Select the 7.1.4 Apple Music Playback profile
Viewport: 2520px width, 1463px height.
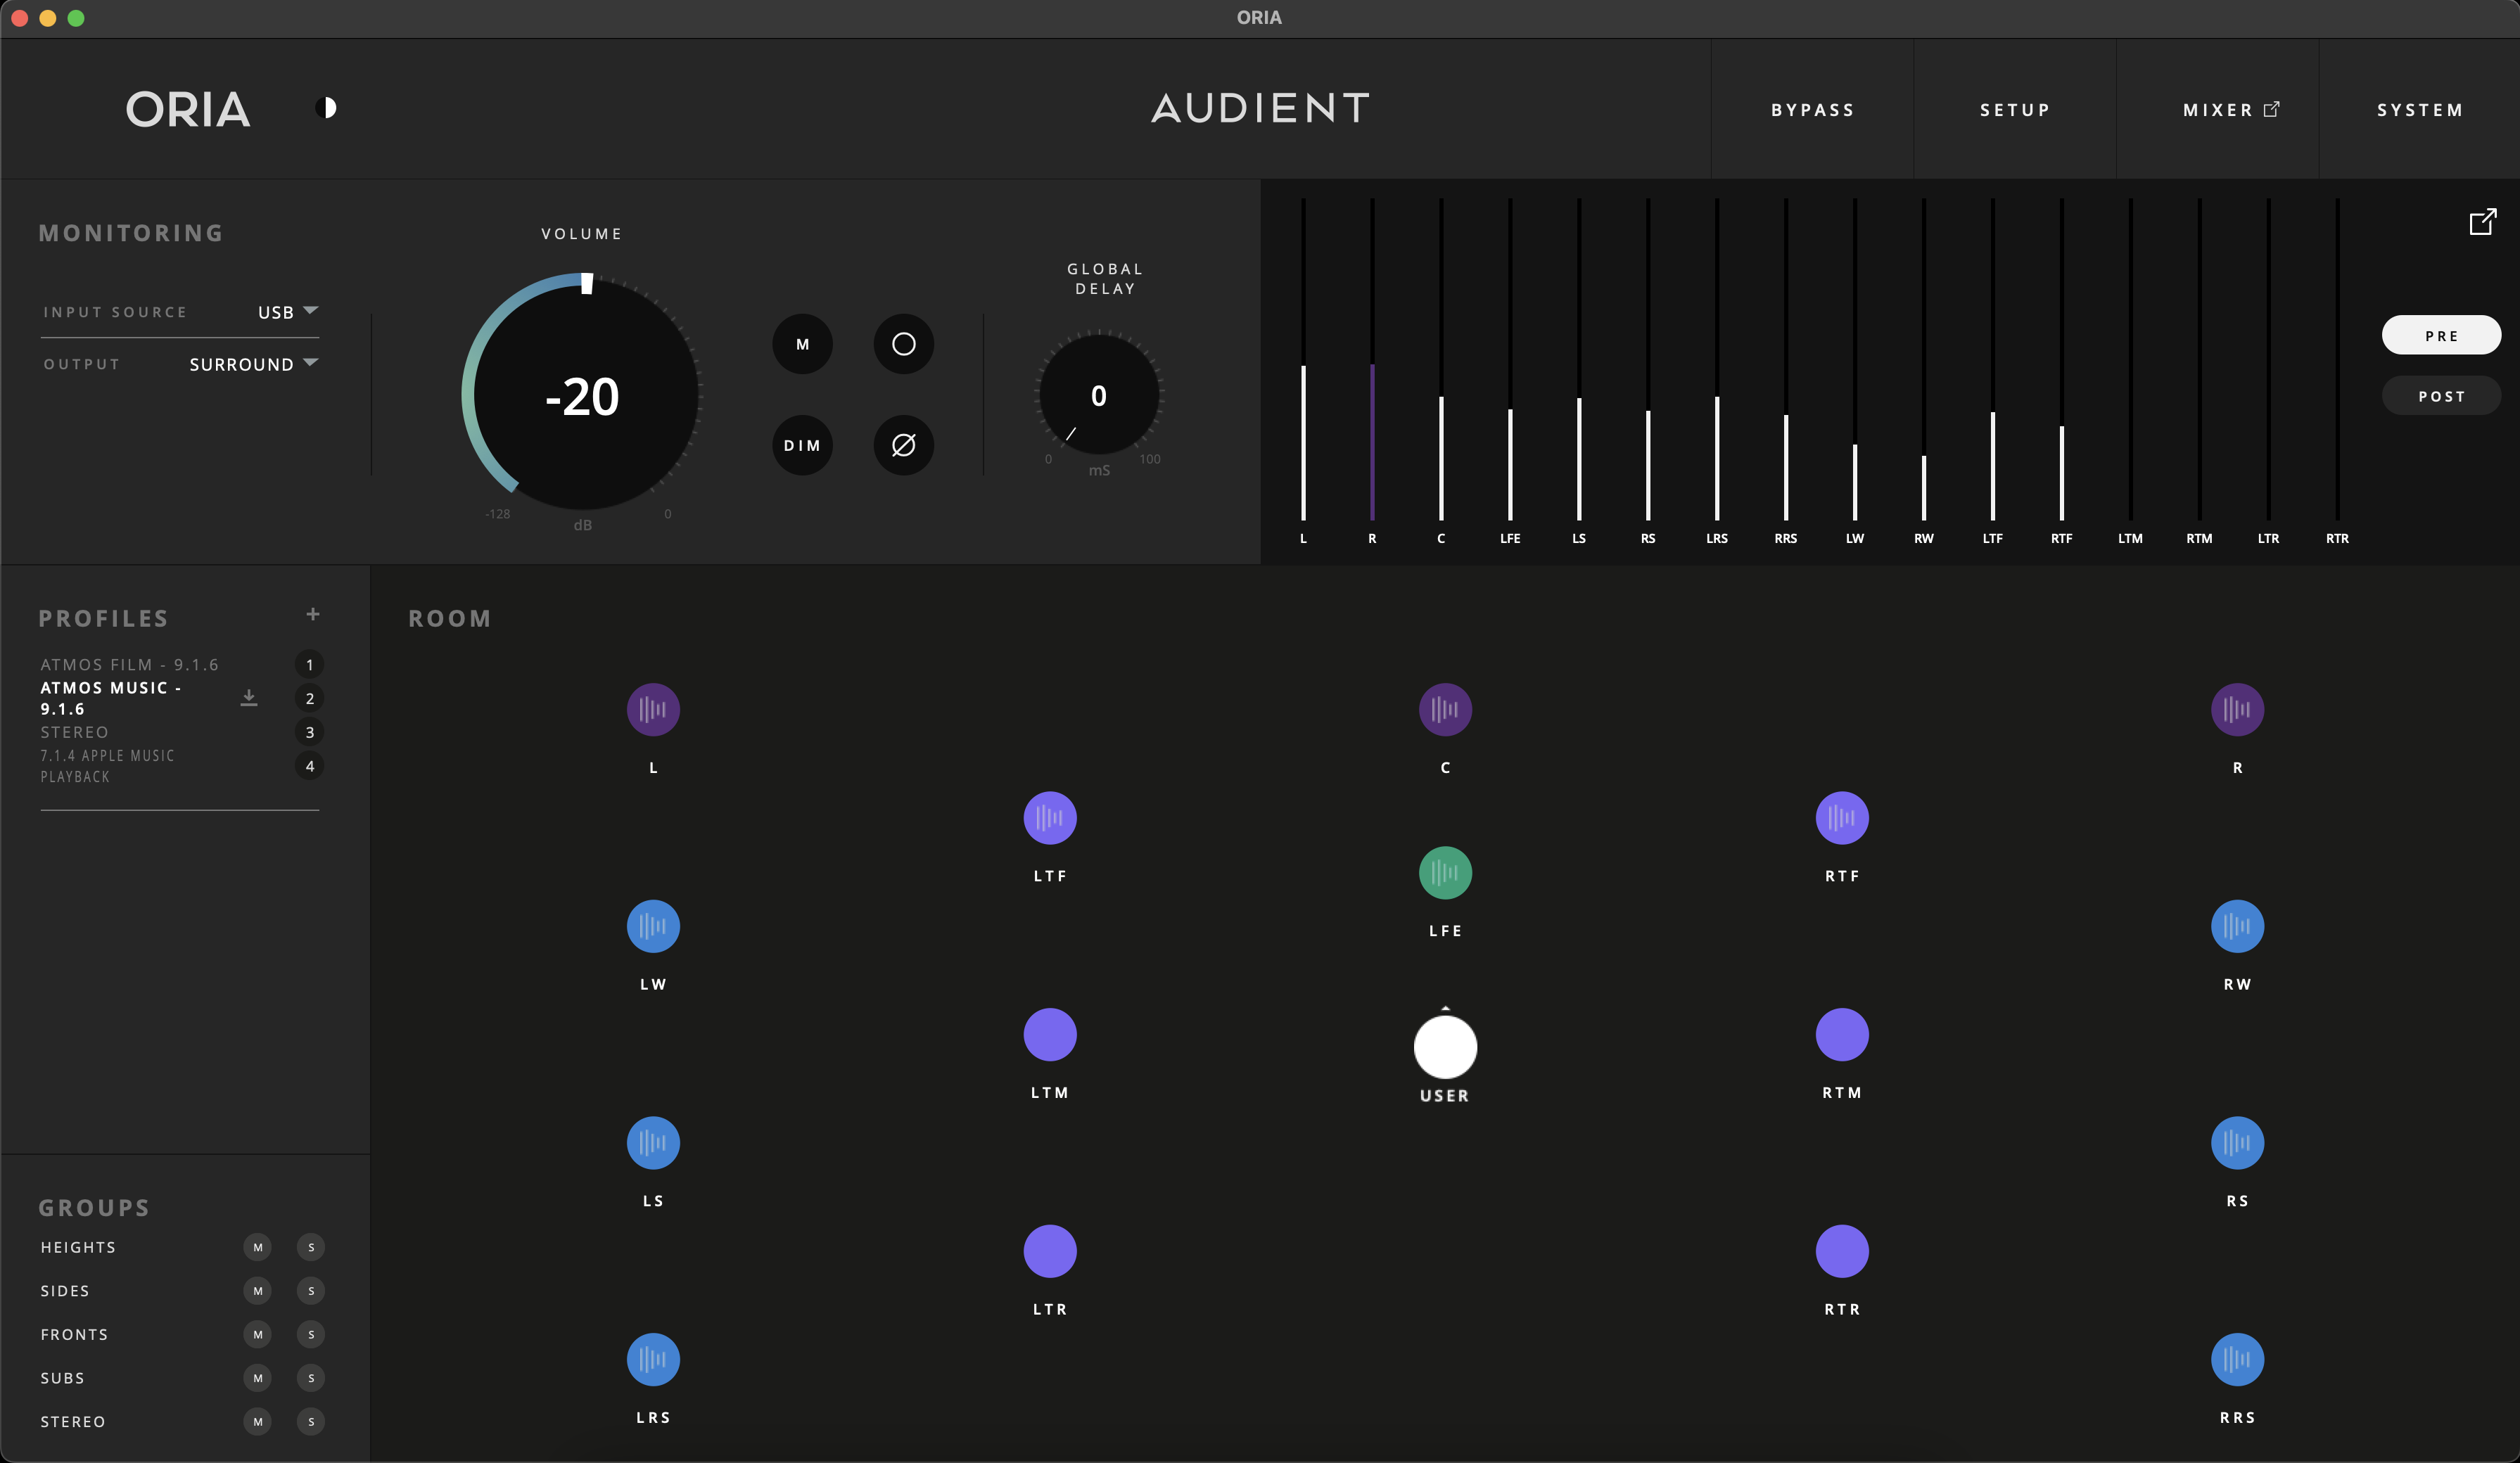107,766
